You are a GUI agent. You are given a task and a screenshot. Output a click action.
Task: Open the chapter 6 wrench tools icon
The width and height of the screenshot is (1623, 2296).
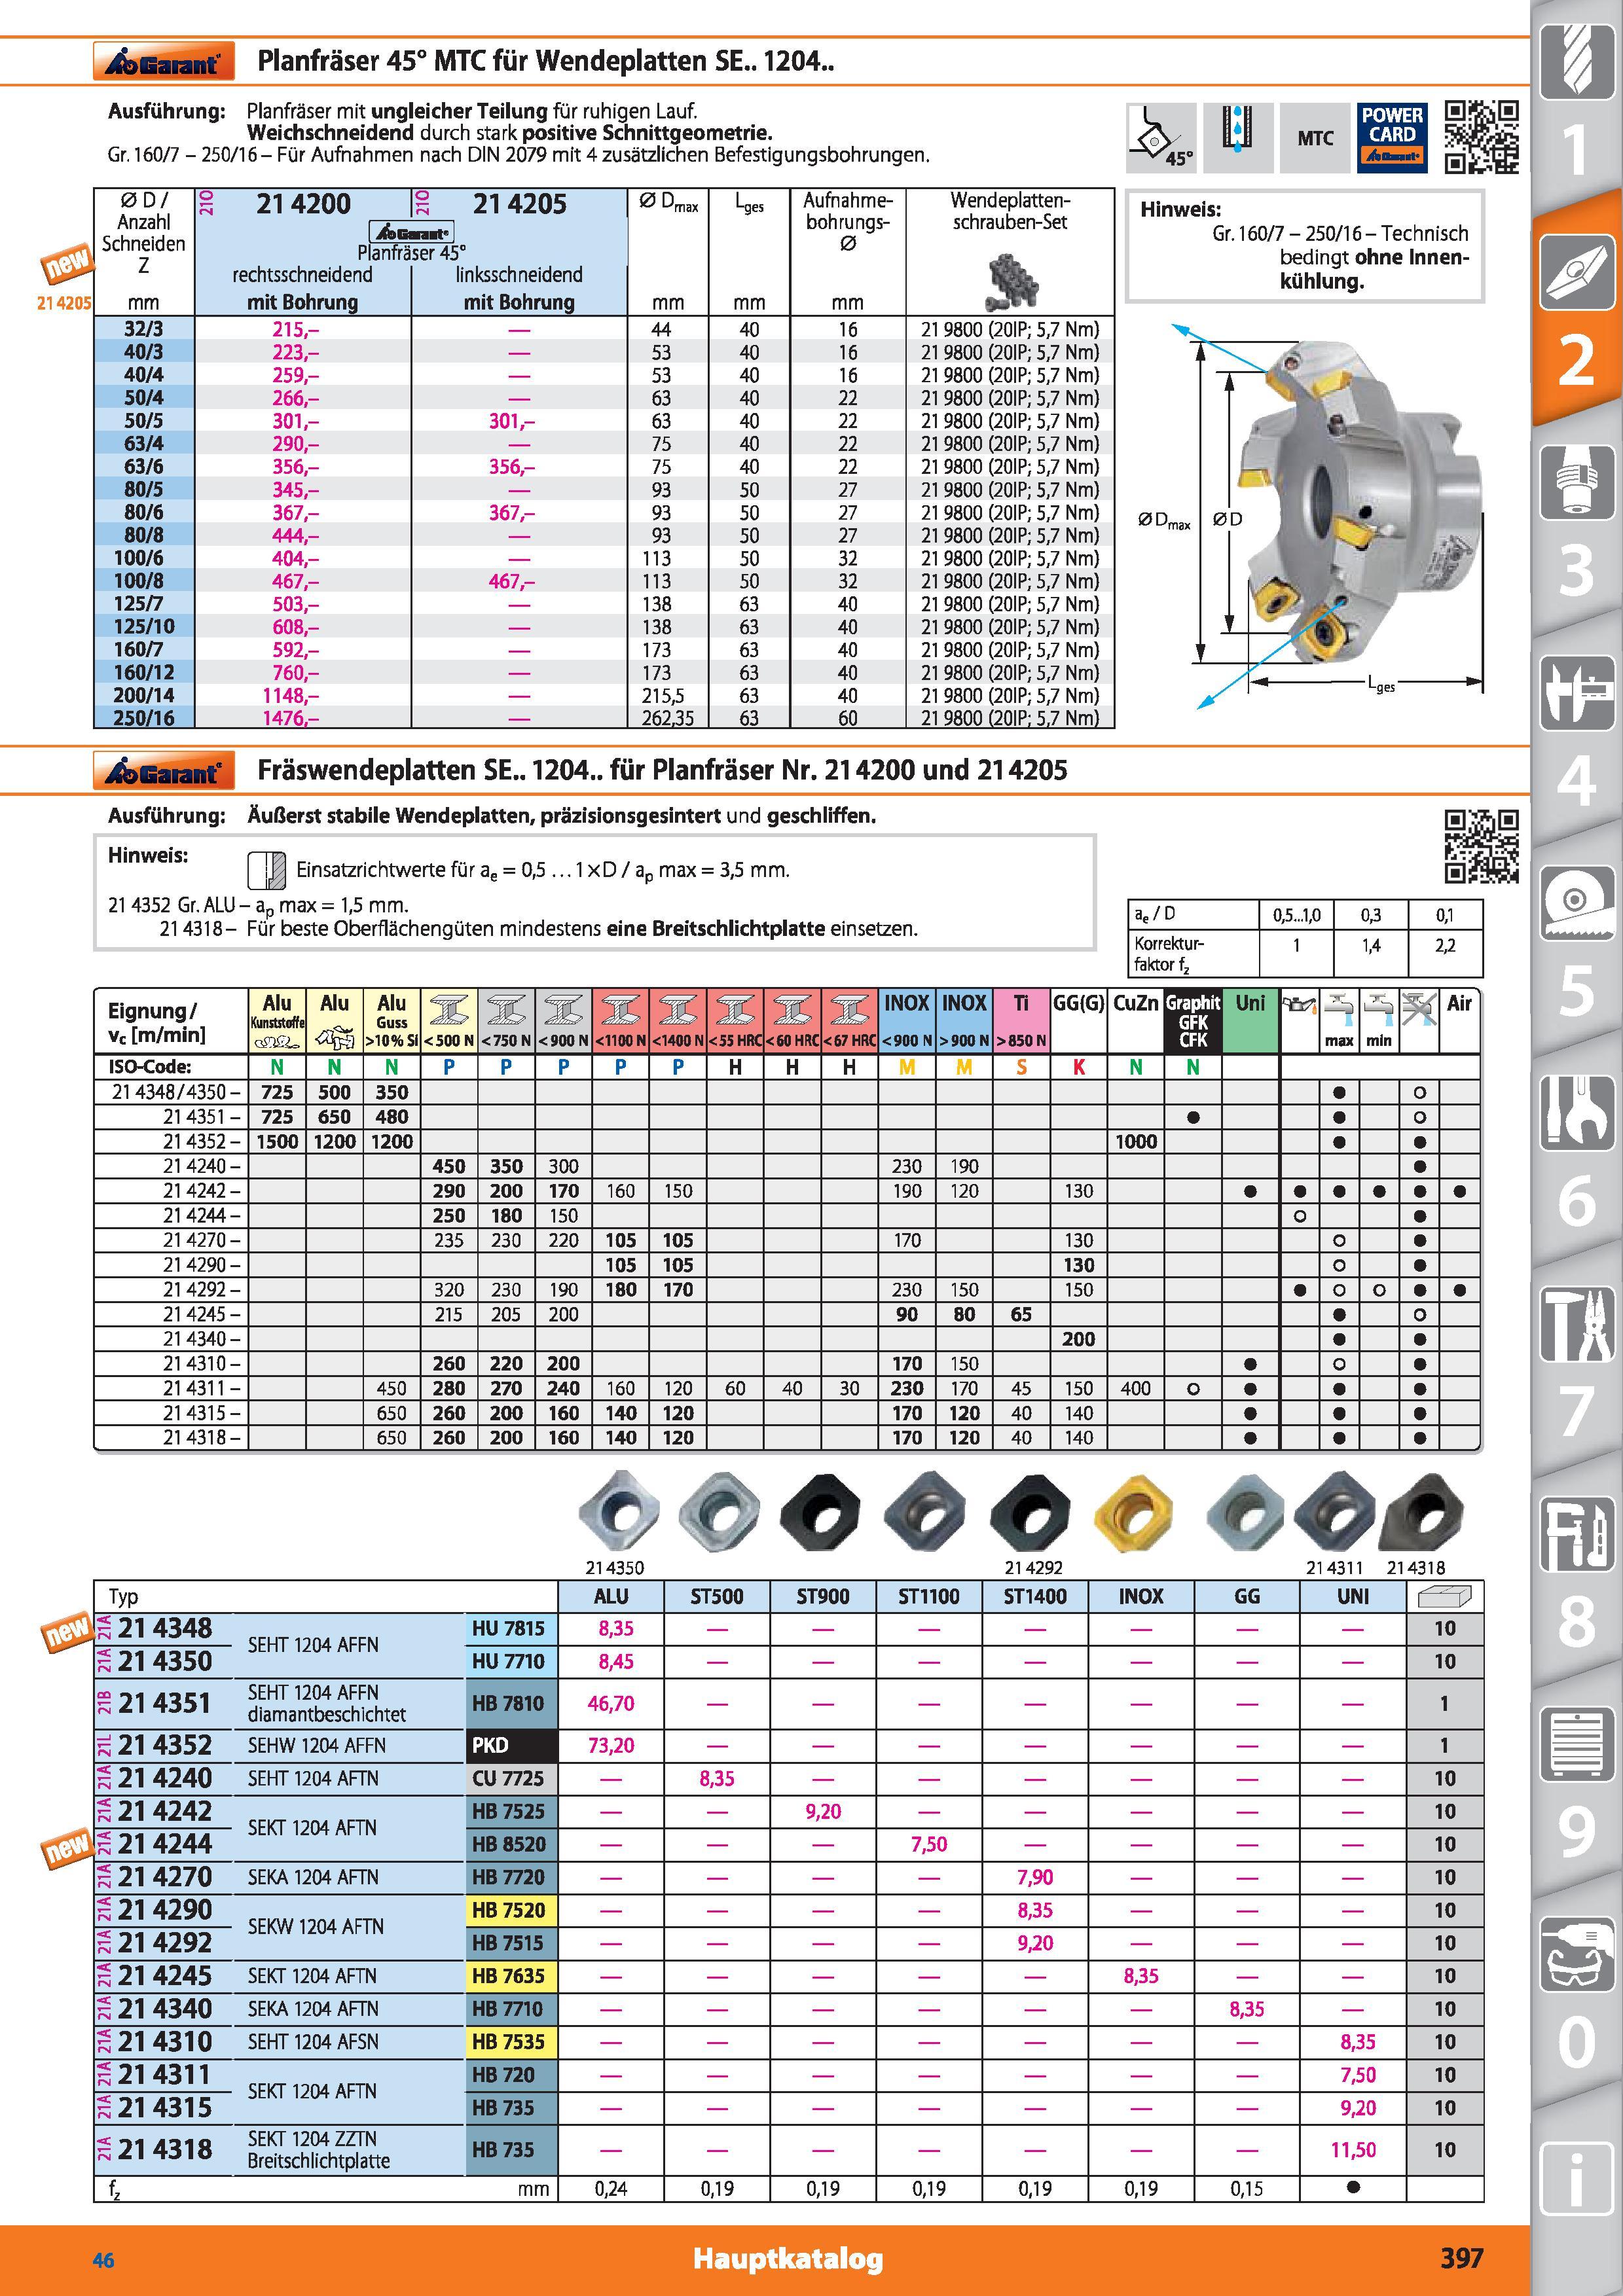coord(1576,1112)
